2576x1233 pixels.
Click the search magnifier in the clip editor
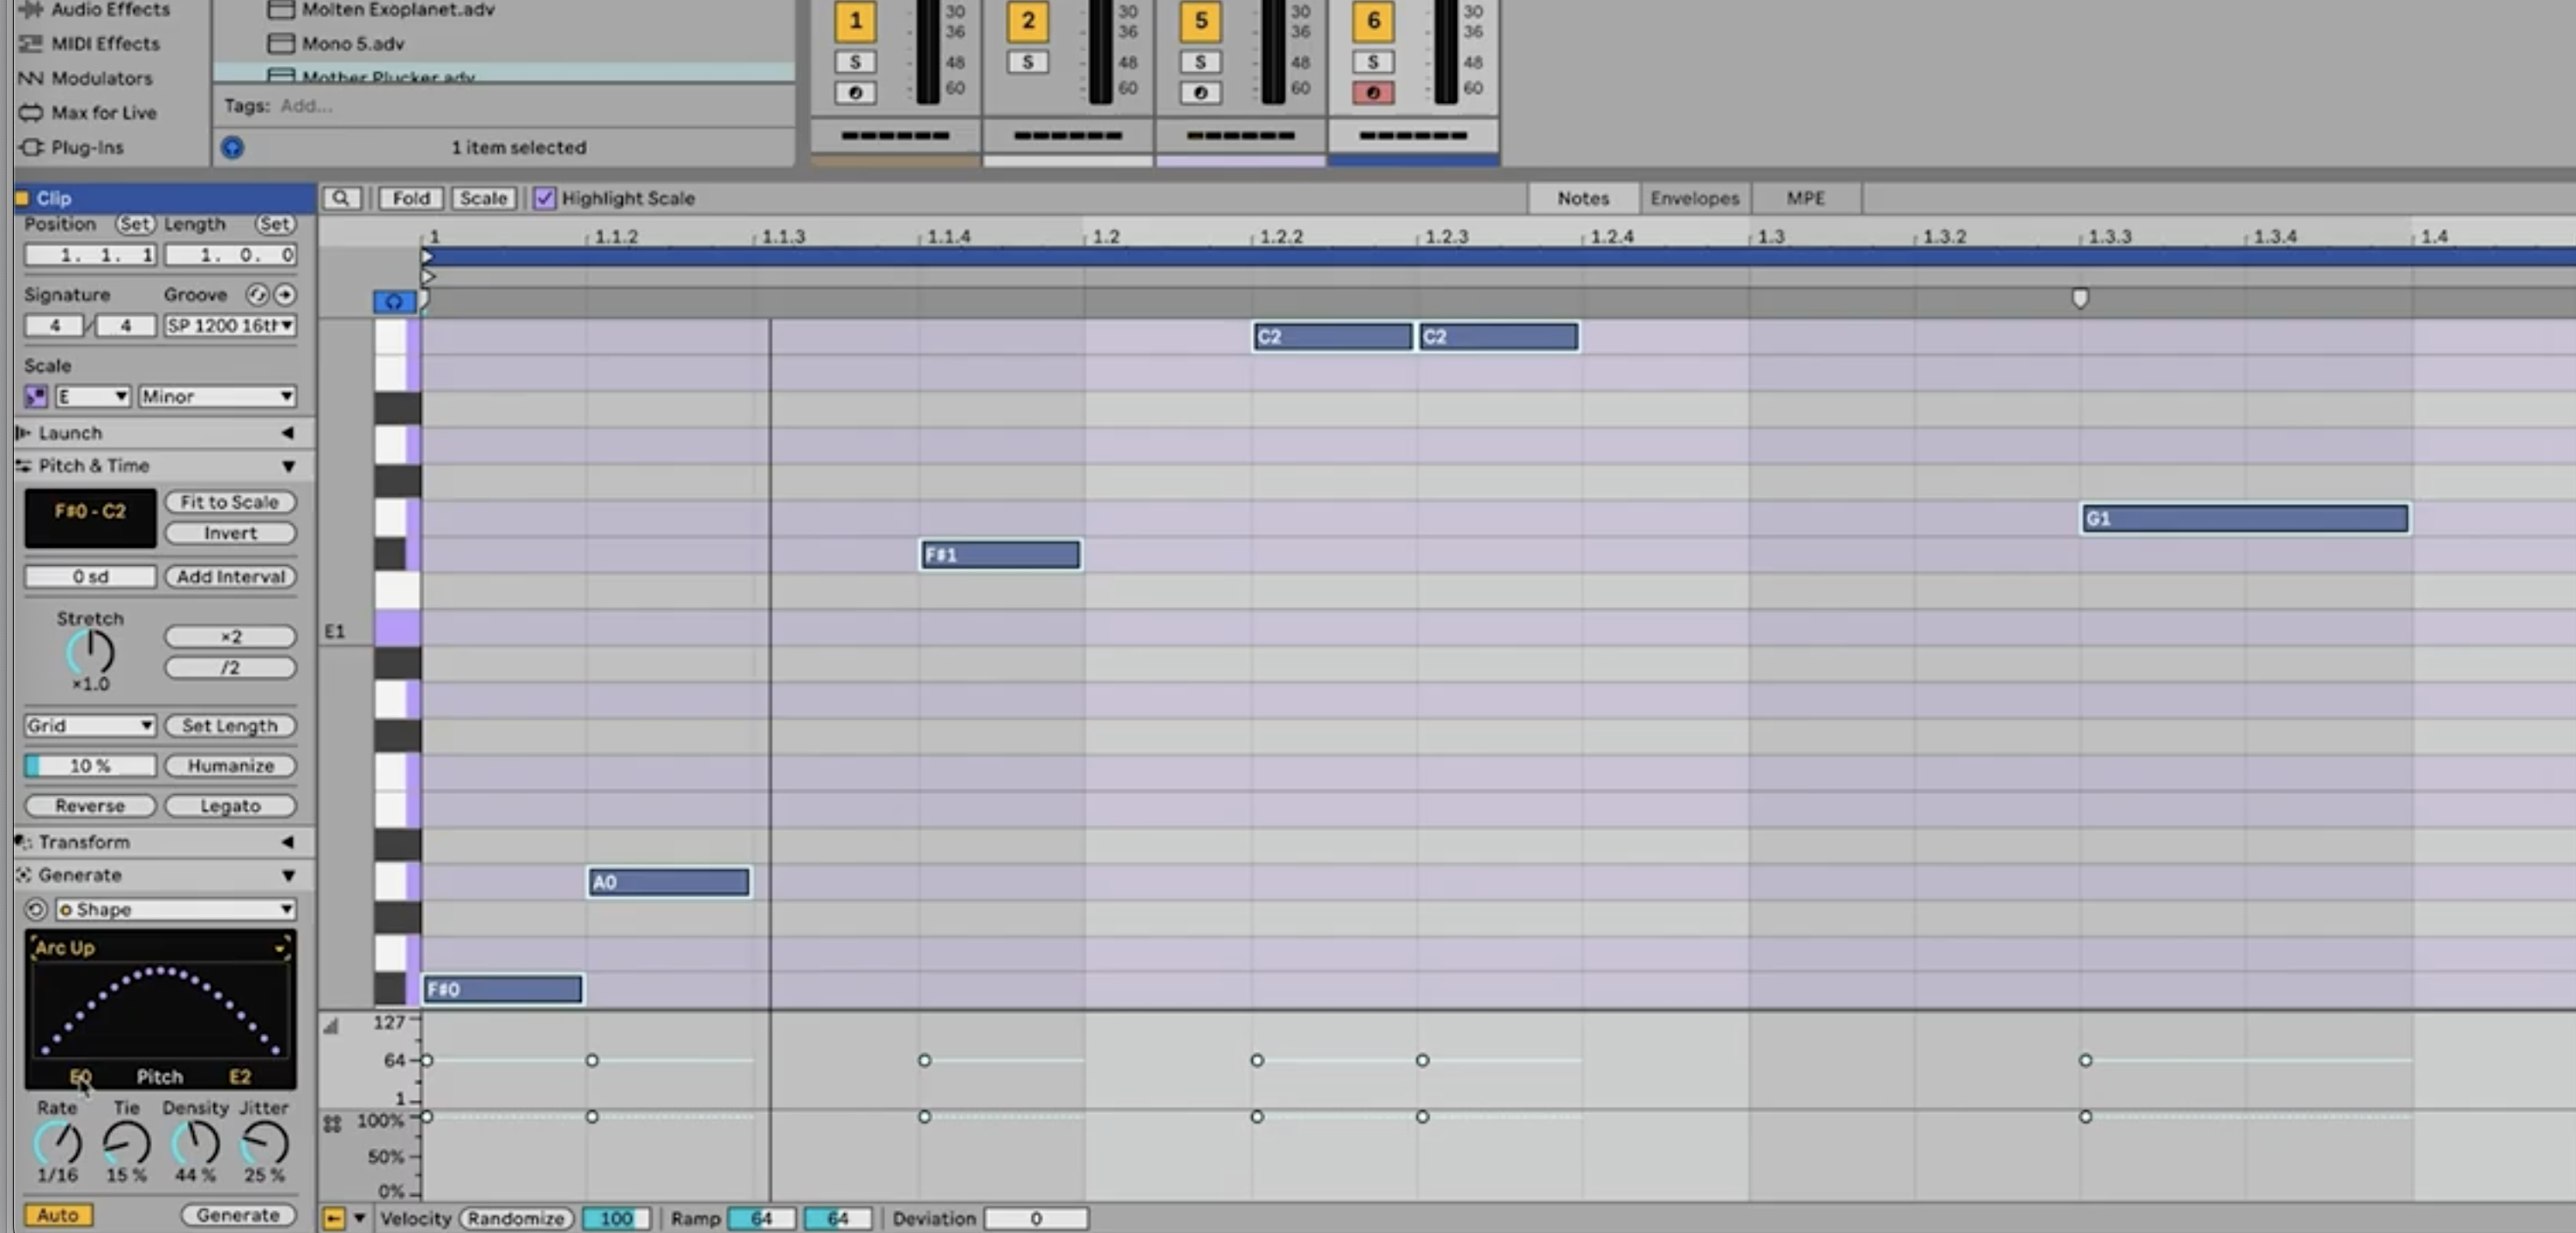[x=343, y=198]
